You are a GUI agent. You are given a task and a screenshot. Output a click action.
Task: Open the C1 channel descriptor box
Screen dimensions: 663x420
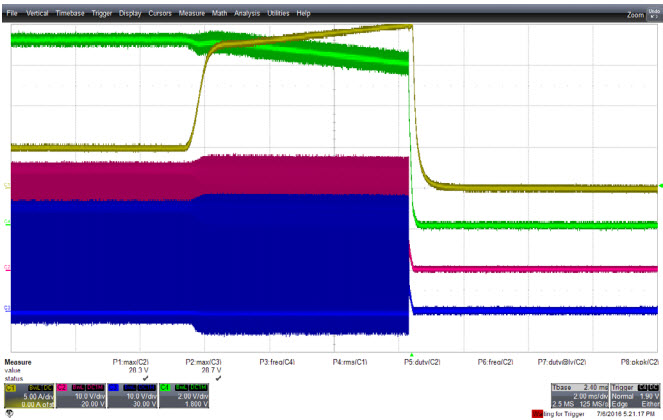tap(30, 396)
